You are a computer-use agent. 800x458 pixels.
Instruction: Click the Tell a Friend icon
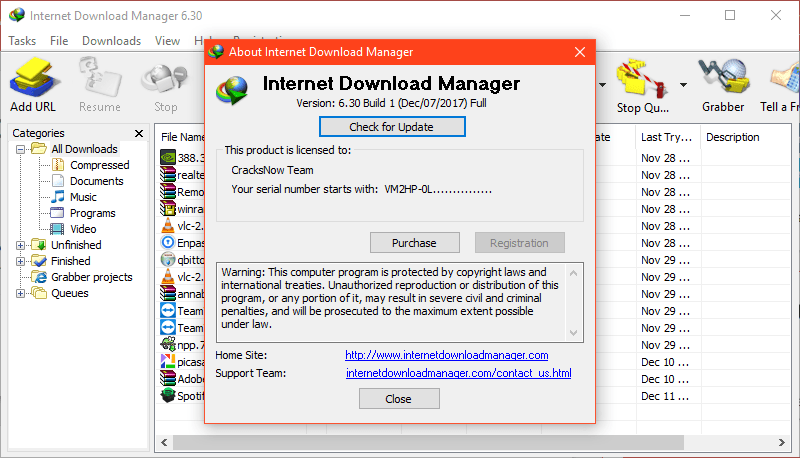click(x=786, y=79)
